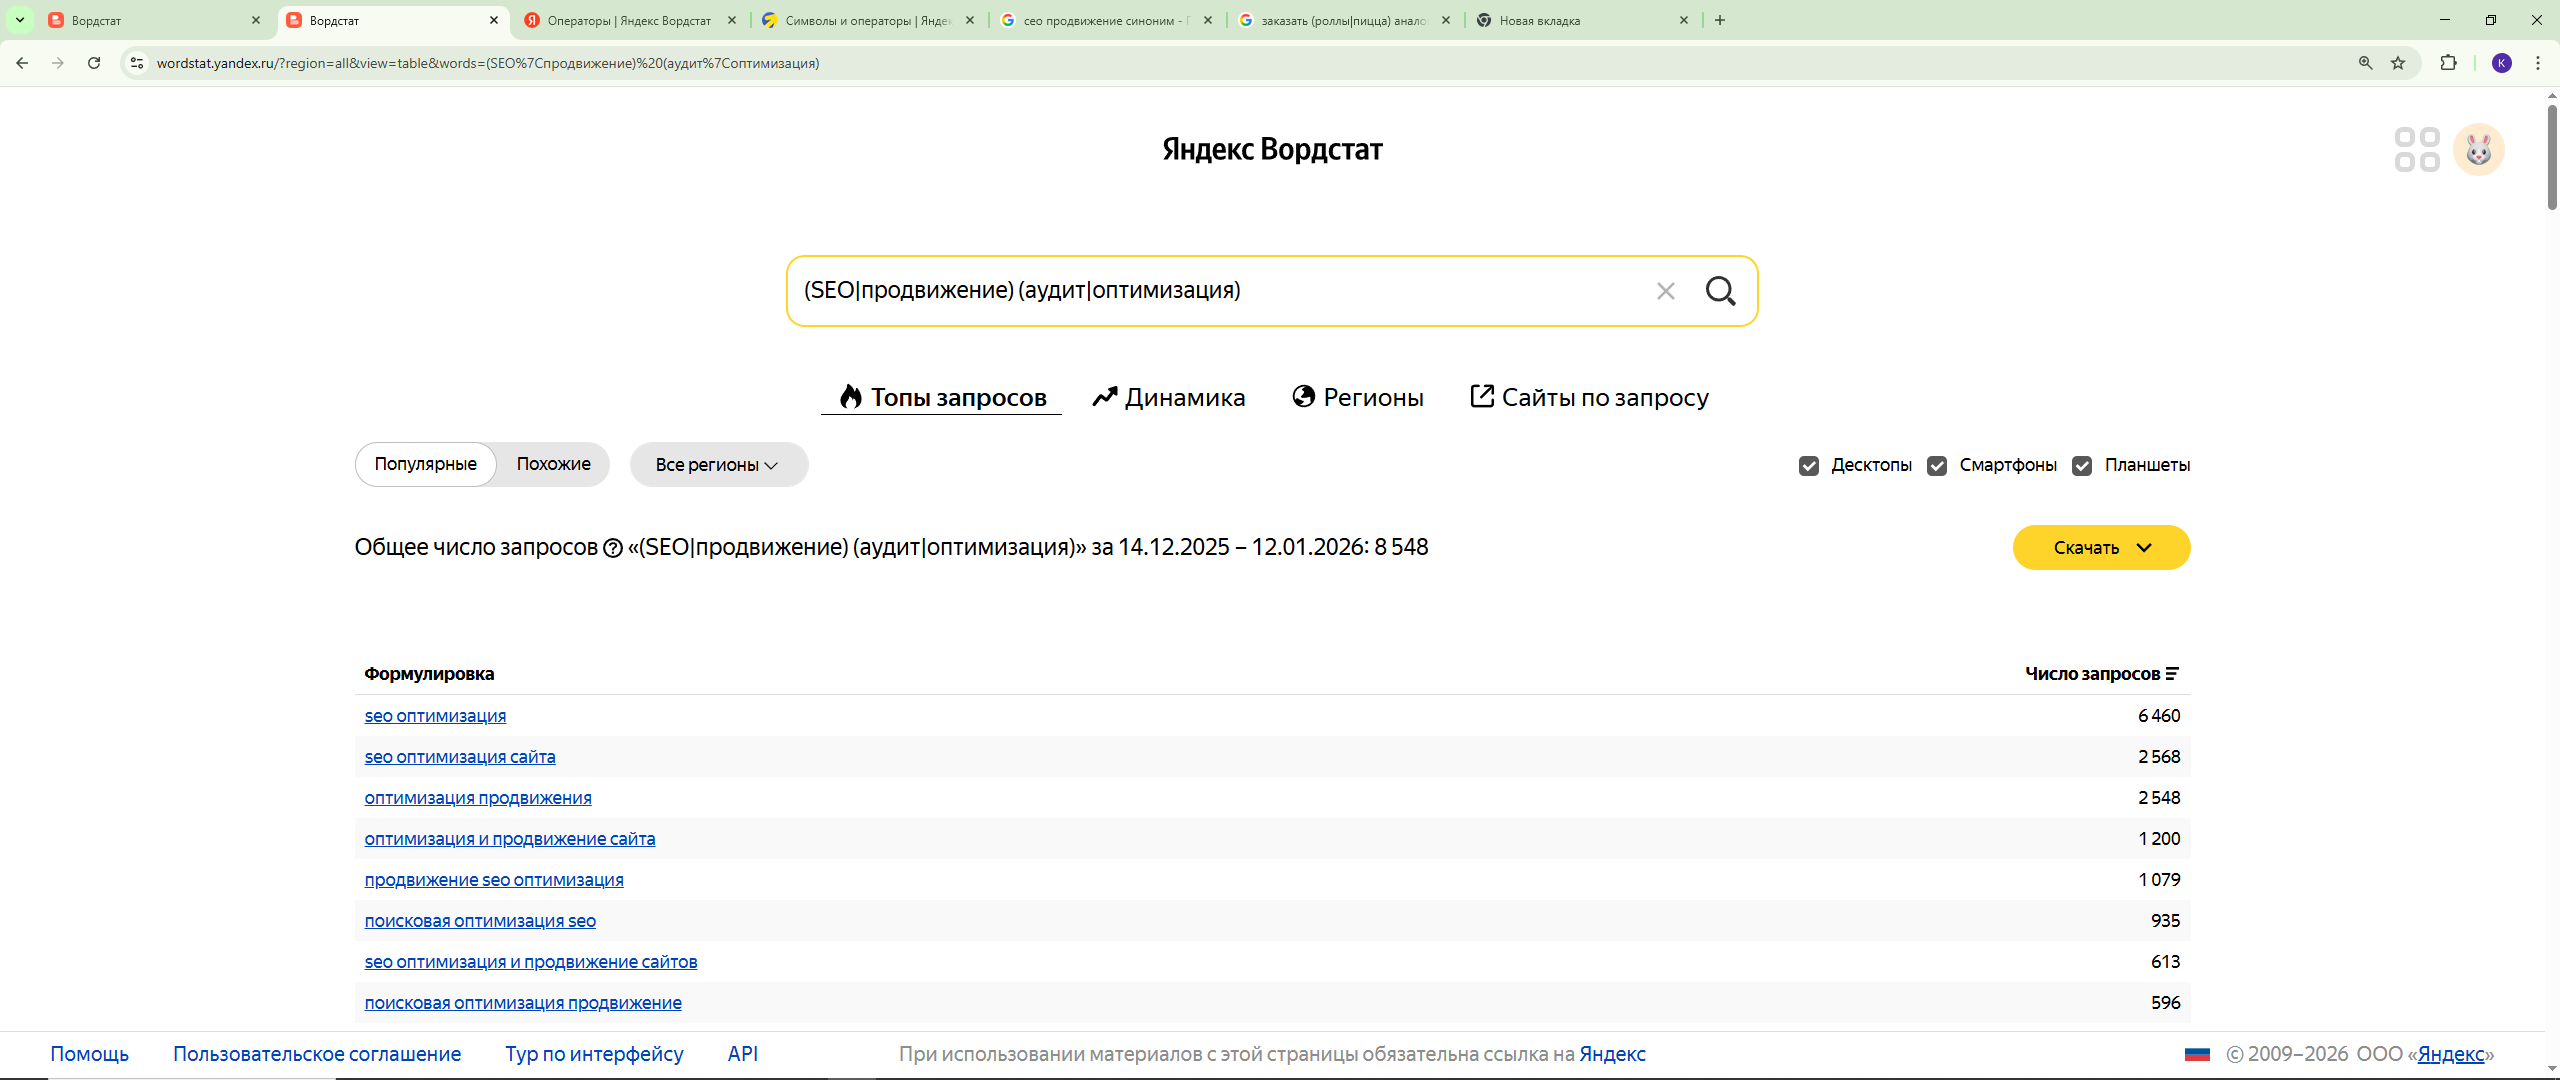
Task: Bookmark this page with star icon
Action: click(x=2398, y=63)
